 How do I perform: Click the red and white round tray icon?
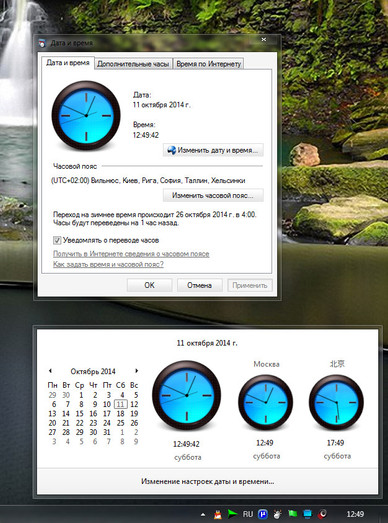point(322,514)
